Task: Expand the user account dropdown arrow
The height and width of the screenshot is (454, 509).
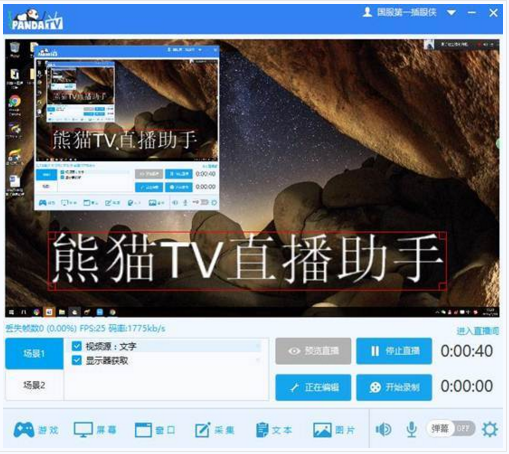Action: click(x=451, y=13)
